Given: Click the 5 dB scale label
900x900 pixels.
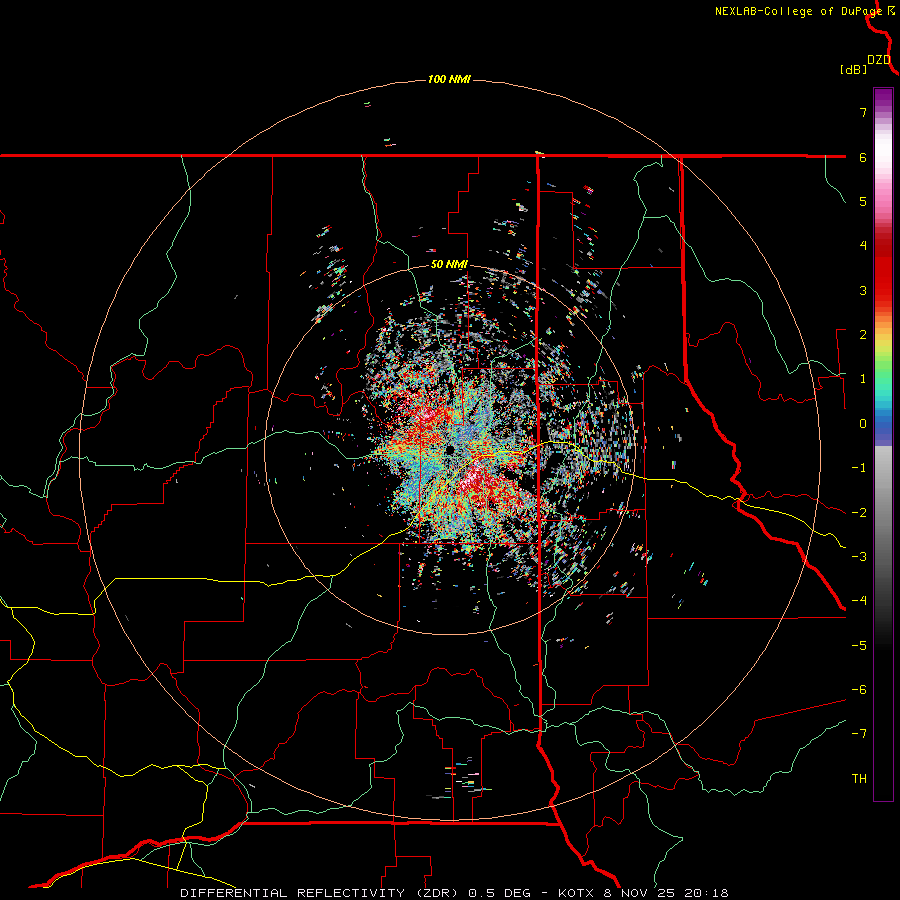Looking at the screenshot, I should pyautogui.click(x=863, y=201).
